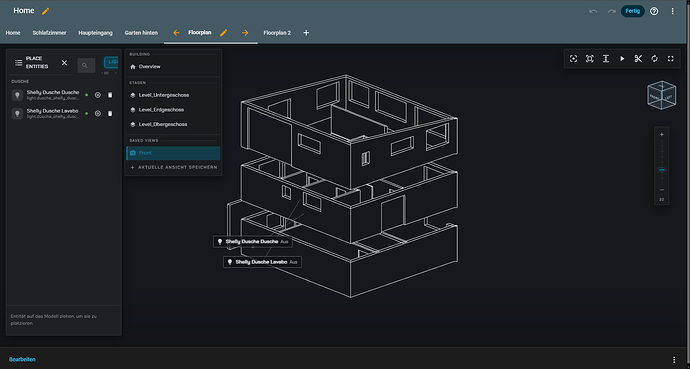The width and height of the screenshot is (690, 369).
Task: Open the help question mark icon
Action: click(654, 11)
